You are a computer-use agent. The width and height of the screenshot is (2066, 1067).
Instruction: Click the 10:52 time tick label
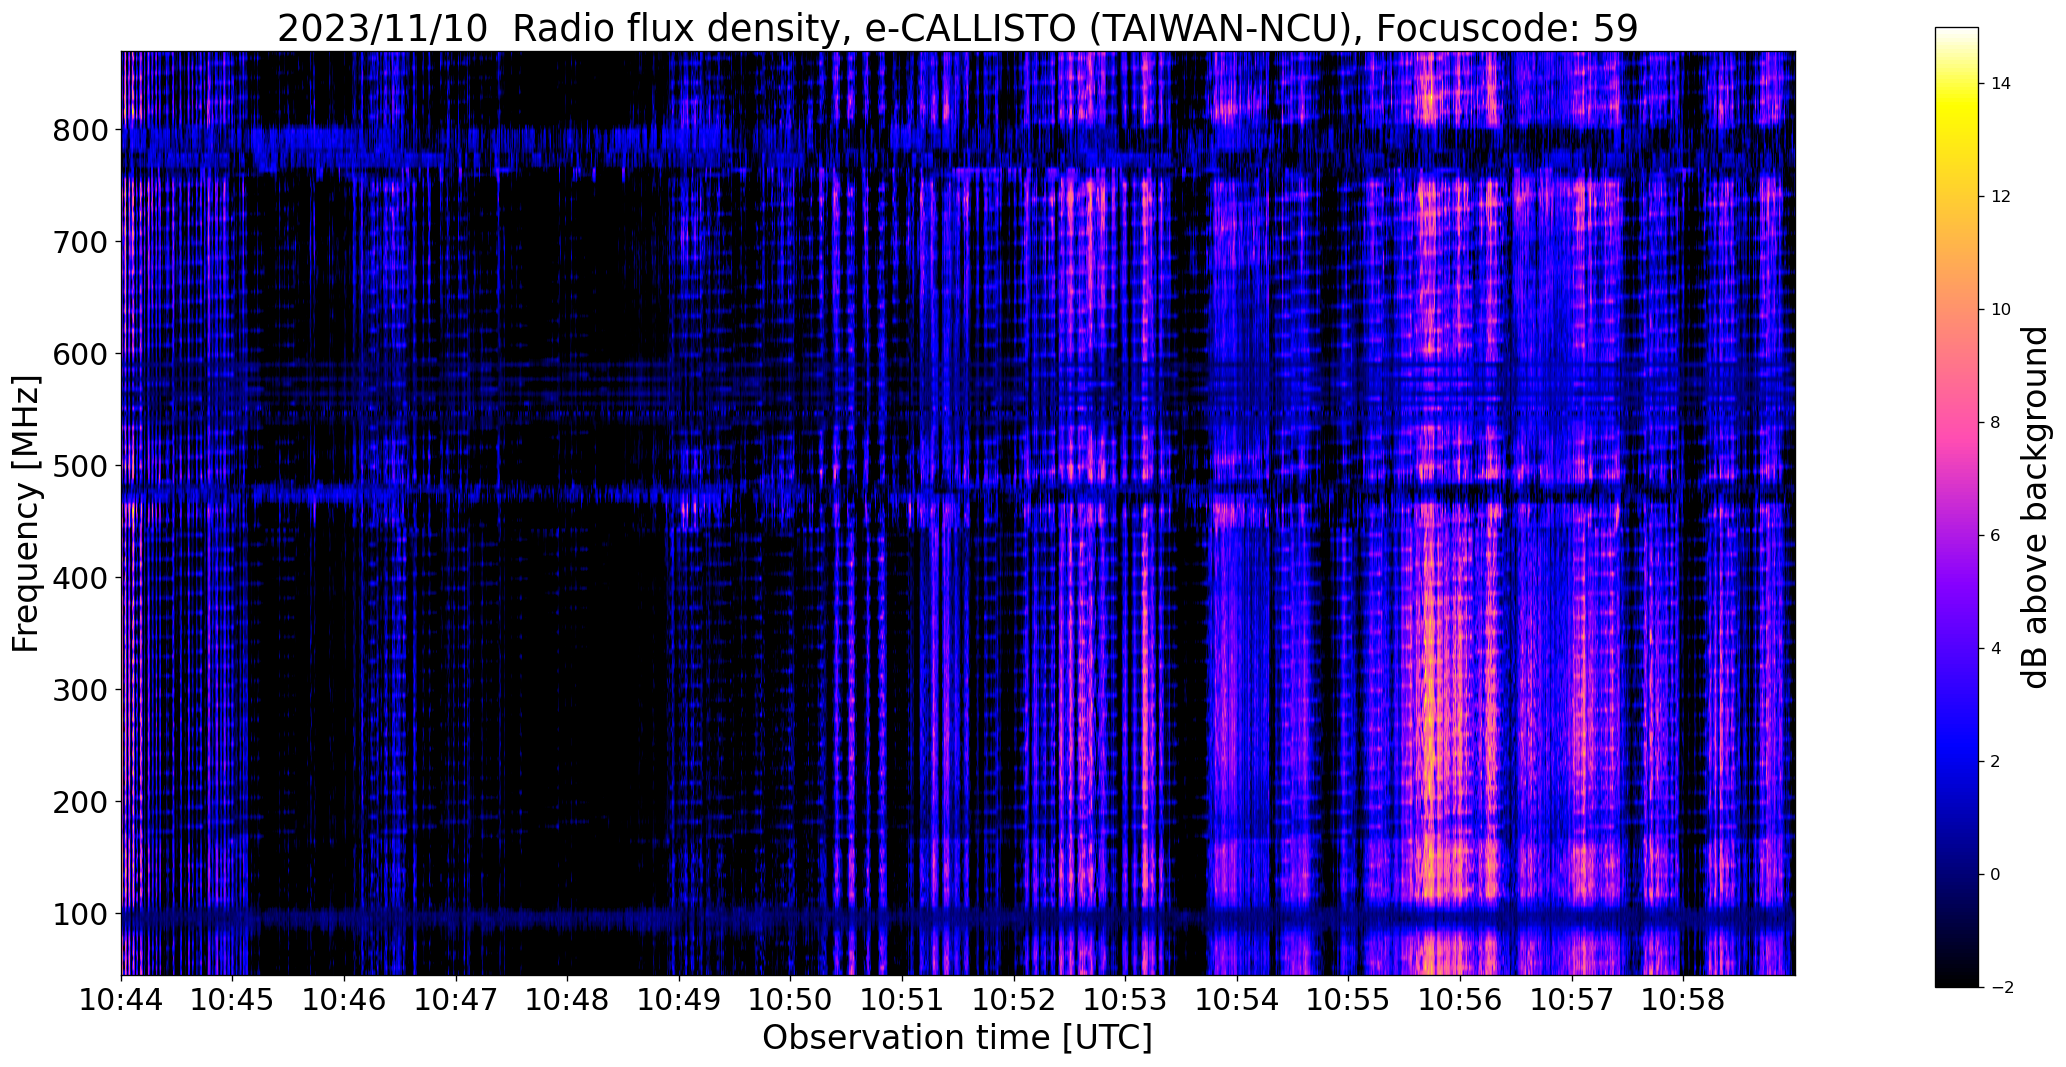click(x=1014, y=999)
